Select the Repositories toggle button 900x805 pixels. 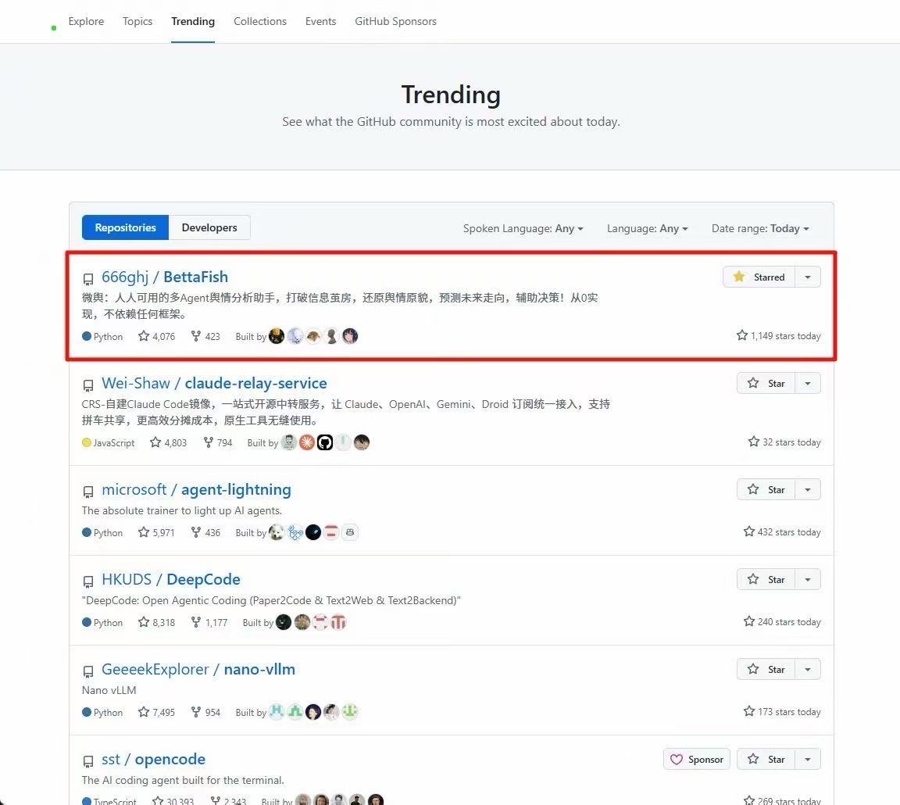(x=125, y=227)
